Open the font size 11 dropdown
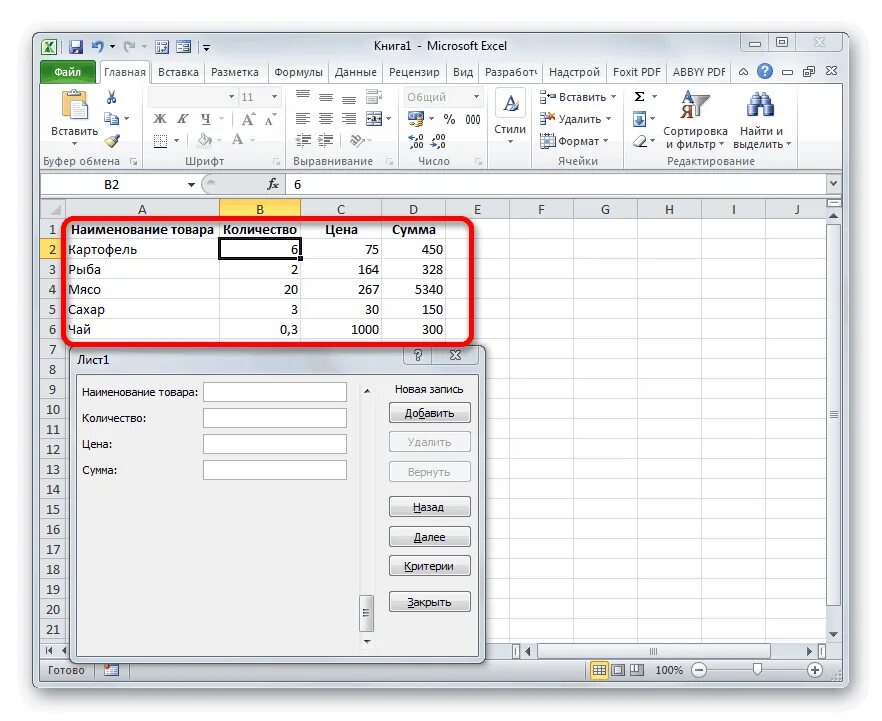Viewport: 882px width, 721px height. (x=274, y=97)
